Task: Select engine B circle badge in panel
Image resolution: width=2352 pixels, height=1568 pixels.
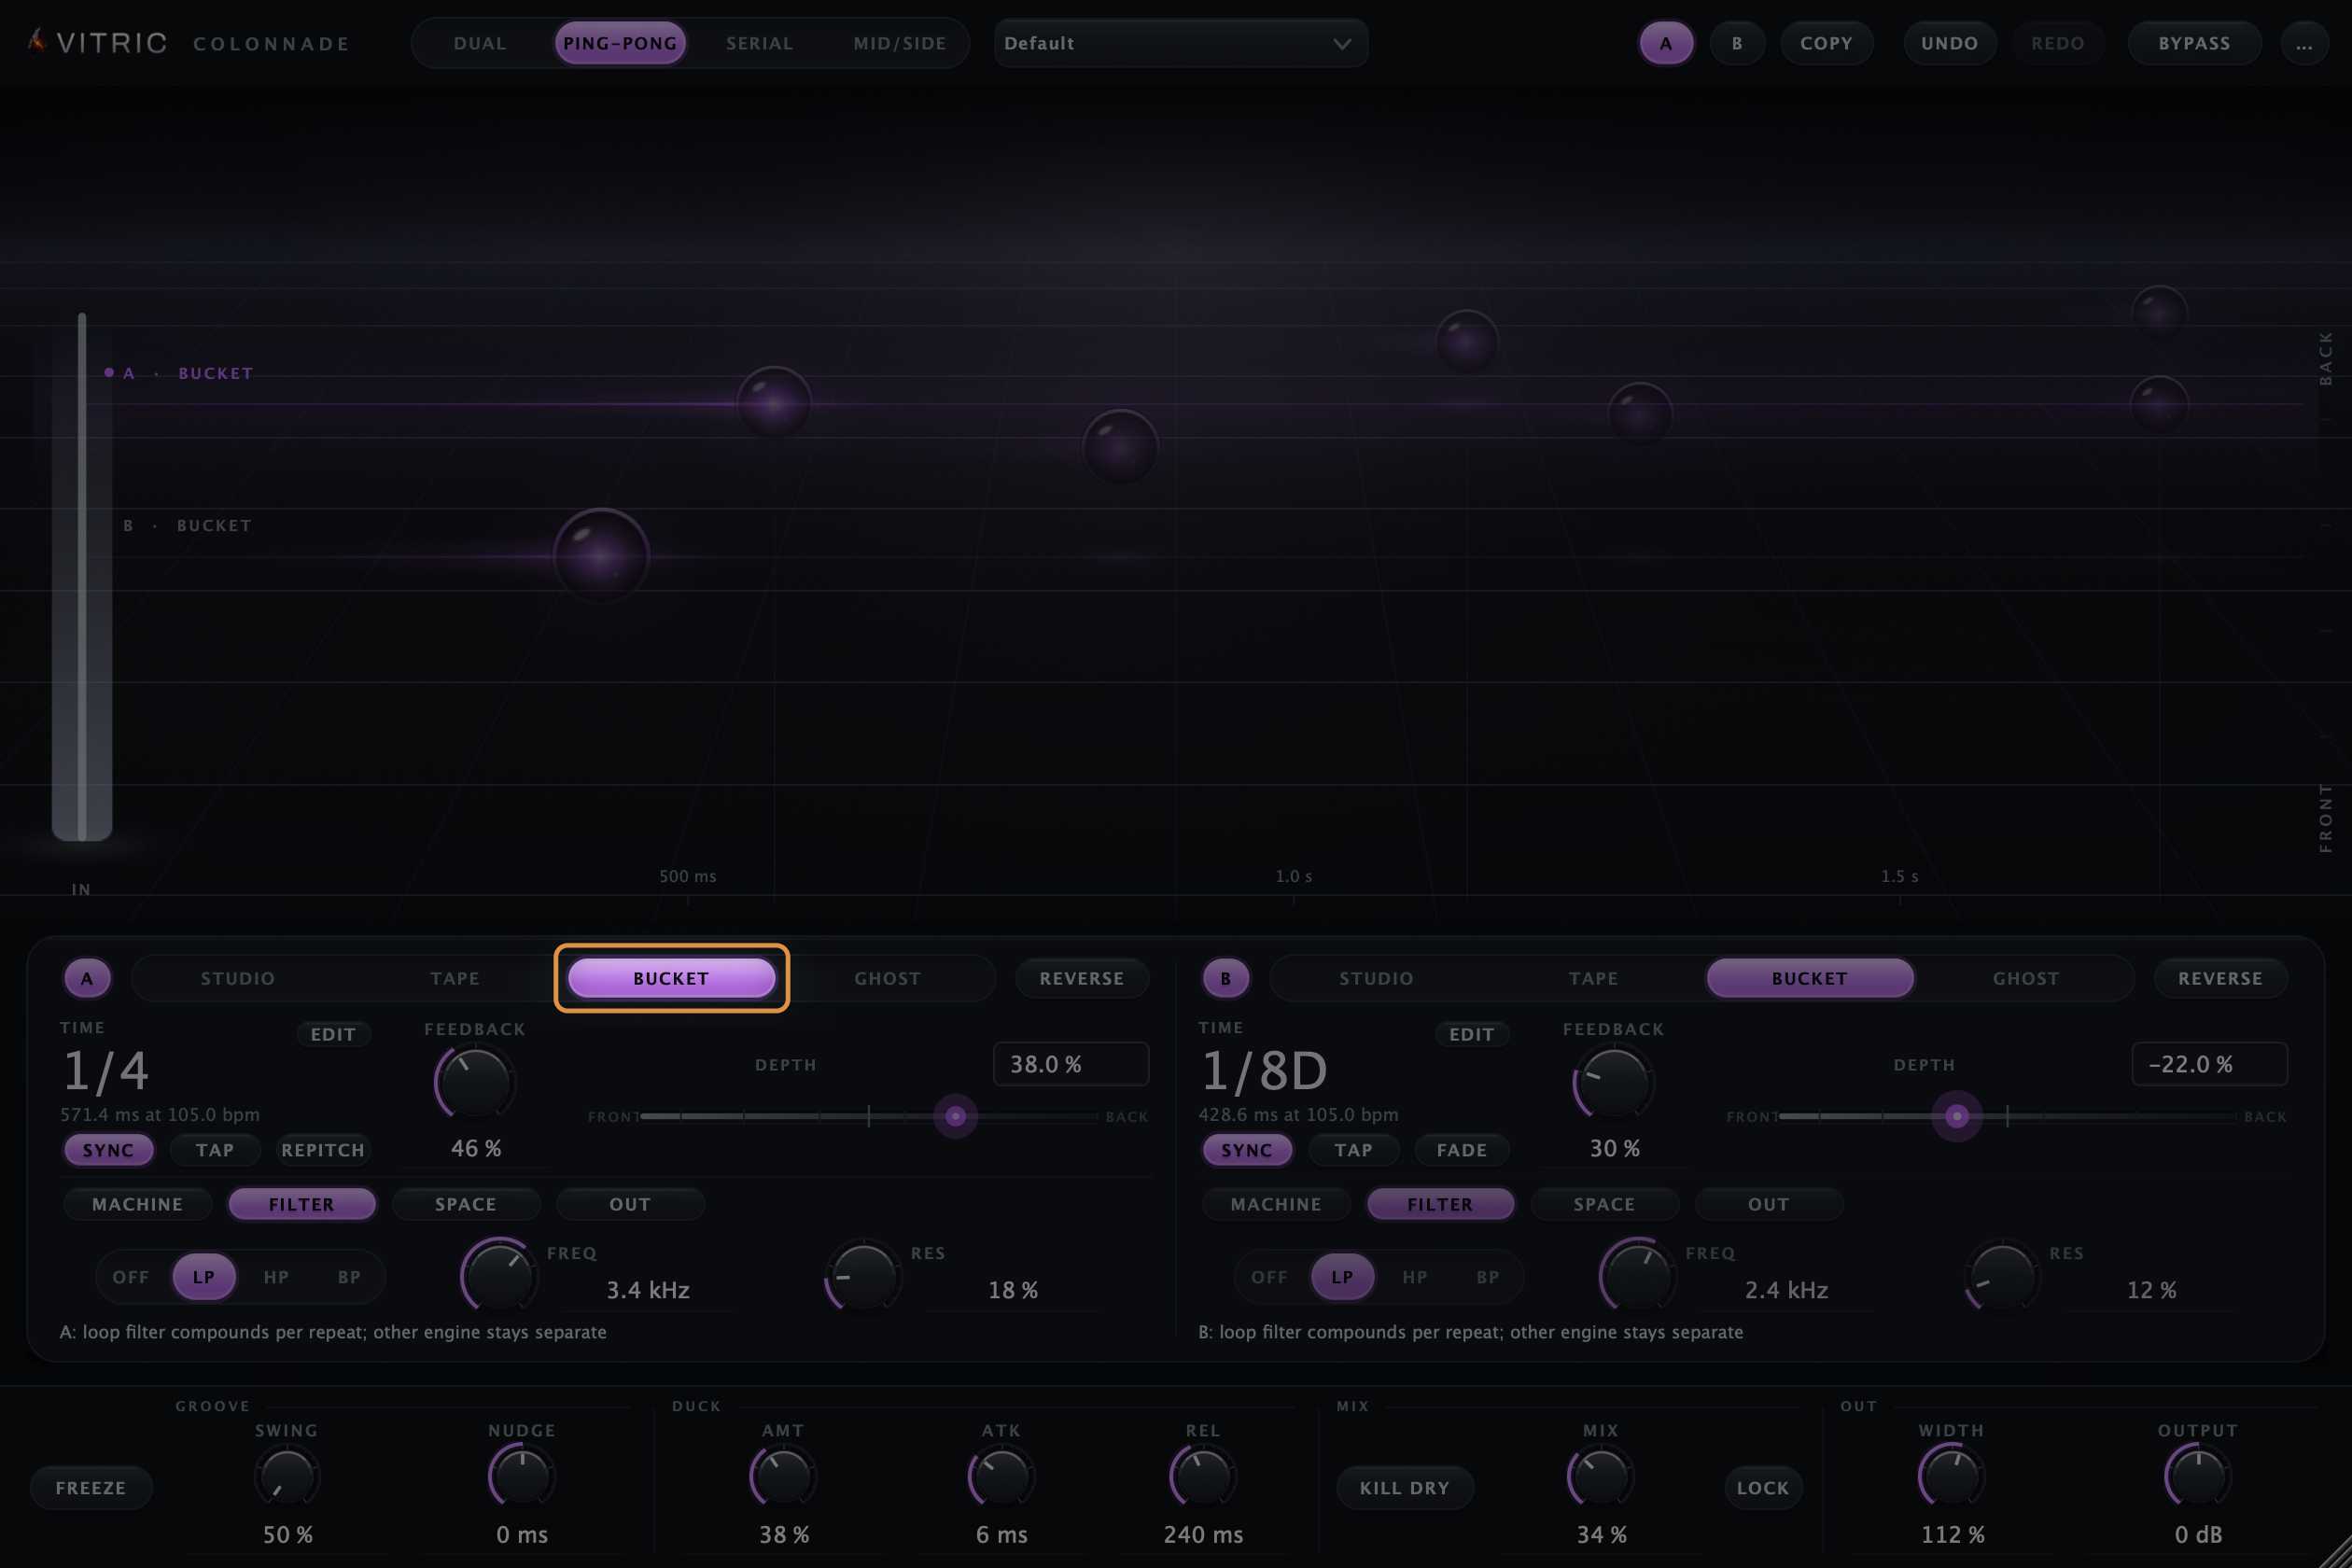Action: pyautogui.click(x=1225, y=978)
